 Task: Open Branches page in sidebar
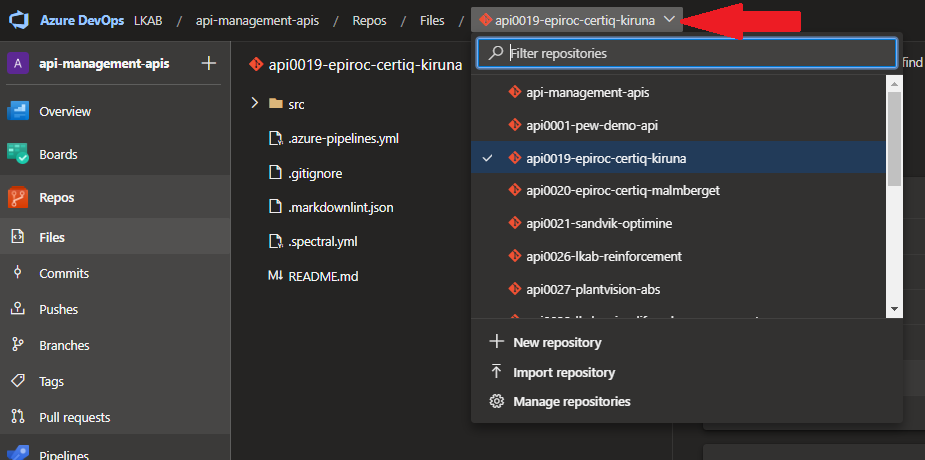coord(115,345)
